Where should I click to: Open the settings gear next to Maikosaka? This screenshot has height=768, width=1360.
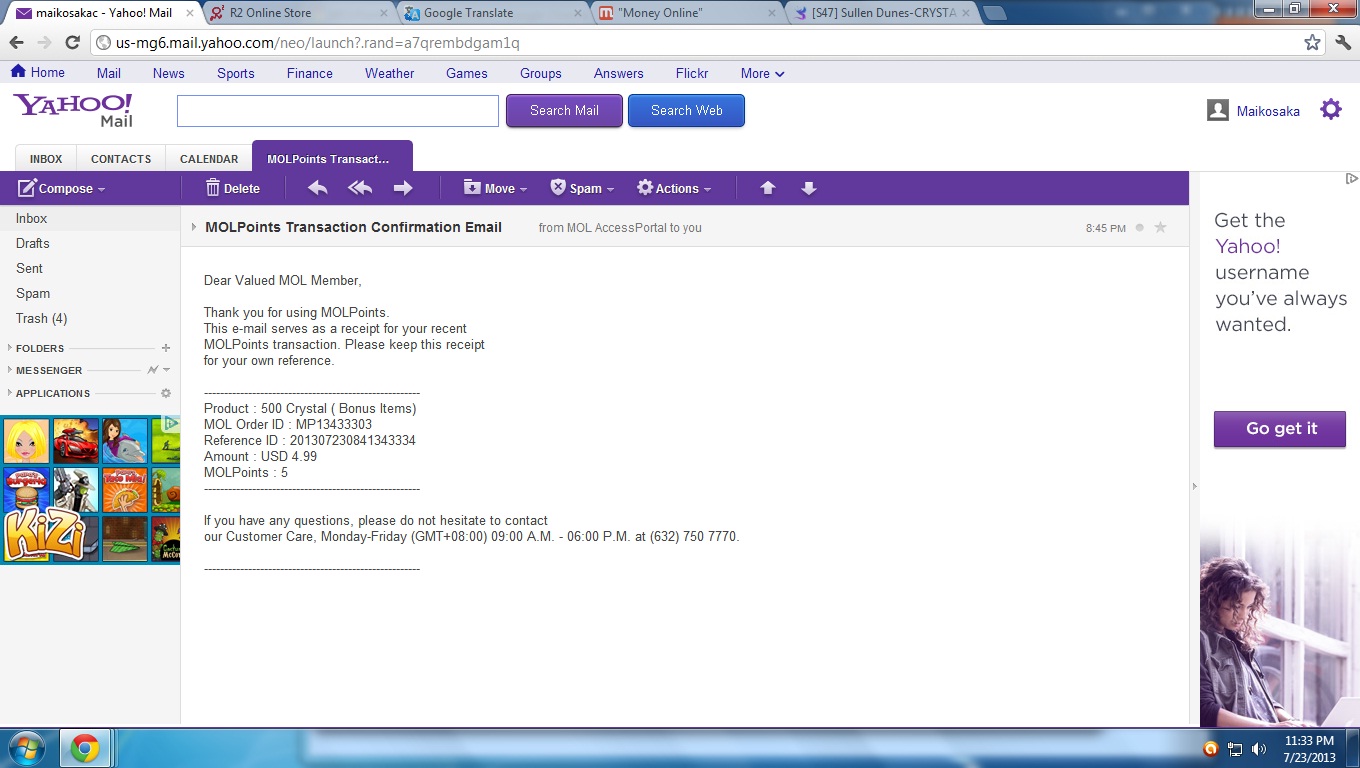(x=1330, y=110)
